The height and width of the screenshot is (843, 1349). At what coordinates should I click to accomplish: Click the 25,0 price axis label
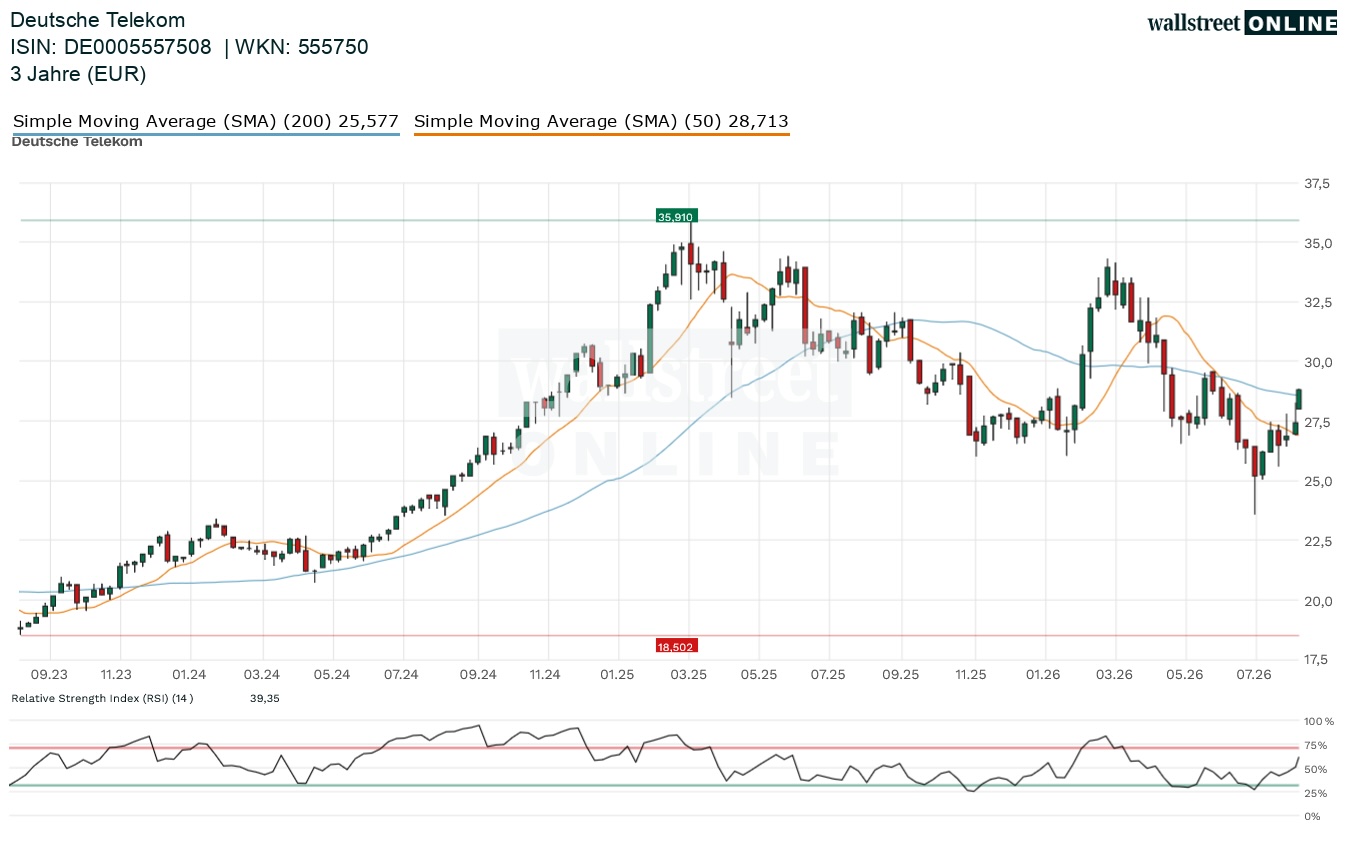pos(1317,481)
